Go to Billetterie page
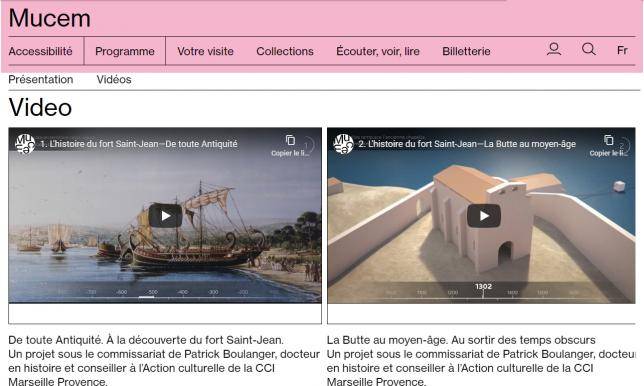 [466, 51]
